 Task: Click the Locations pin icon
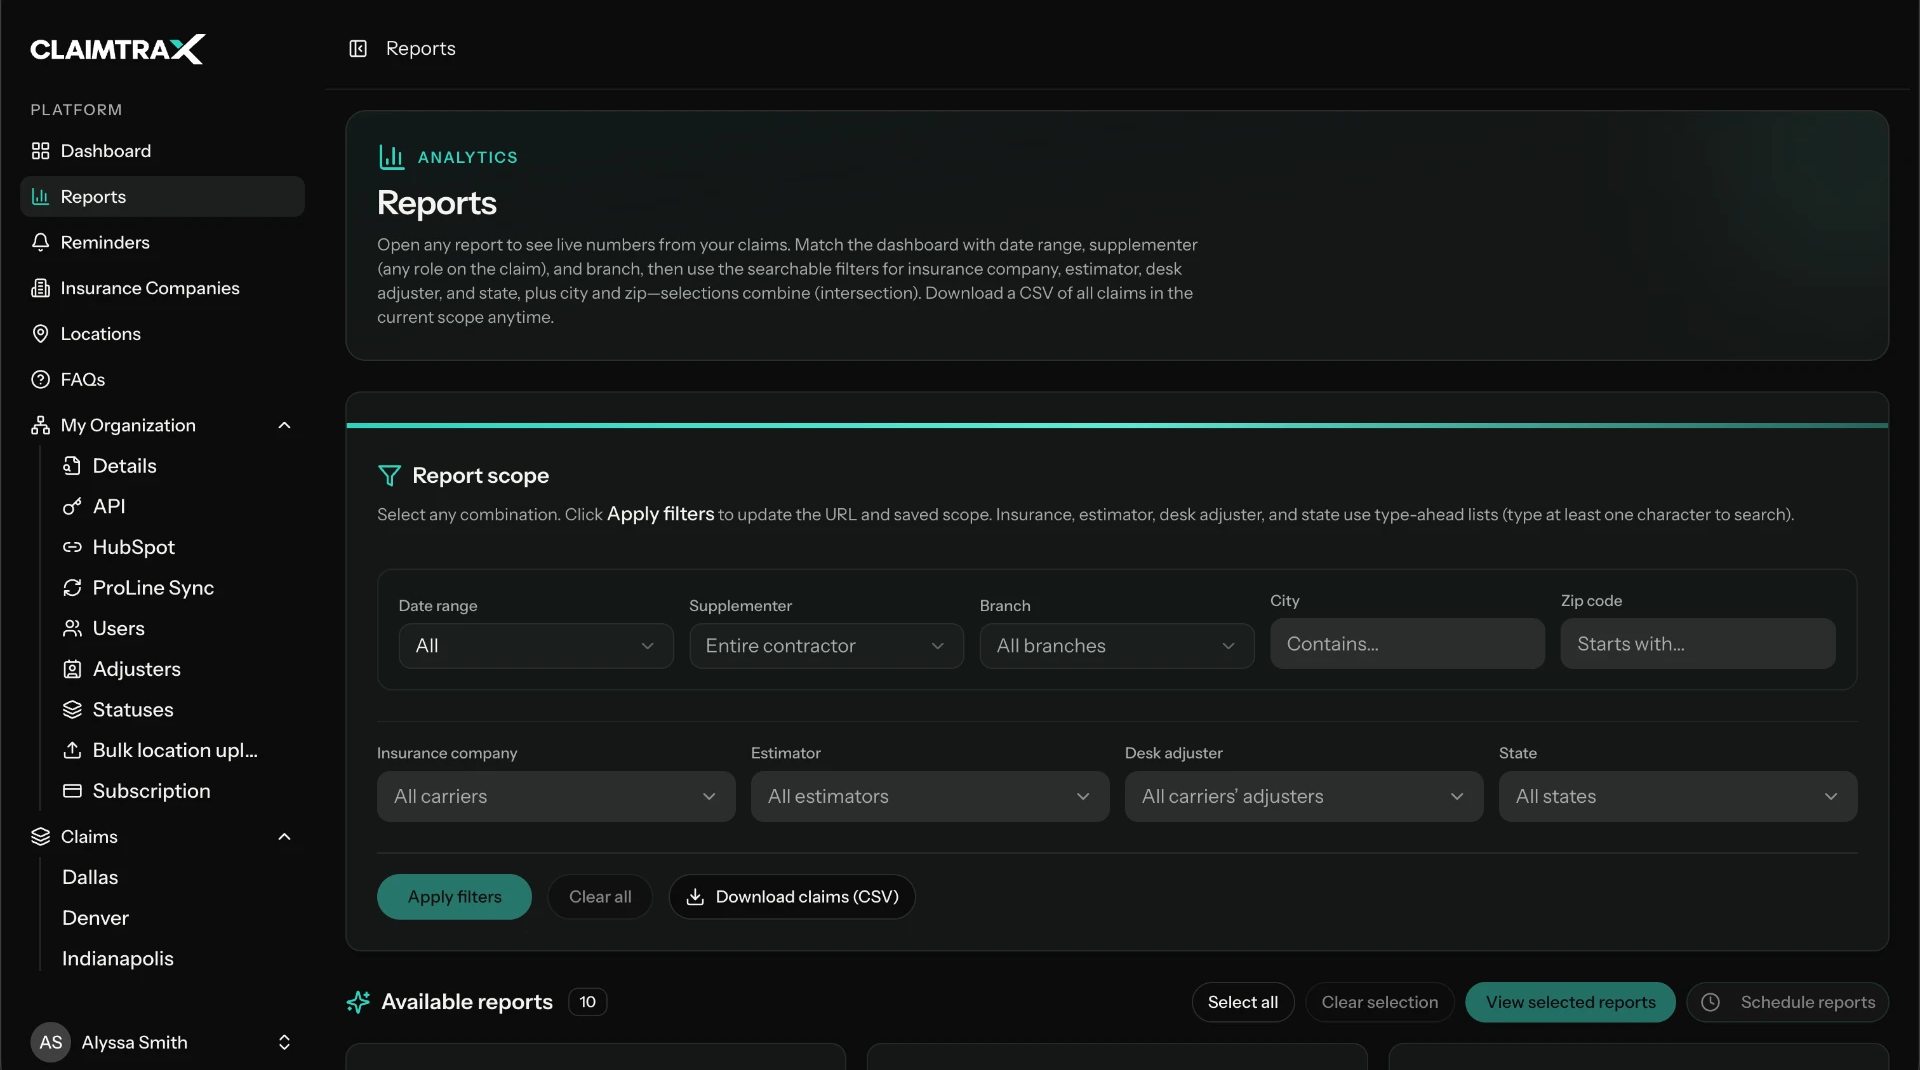[40, 334]
